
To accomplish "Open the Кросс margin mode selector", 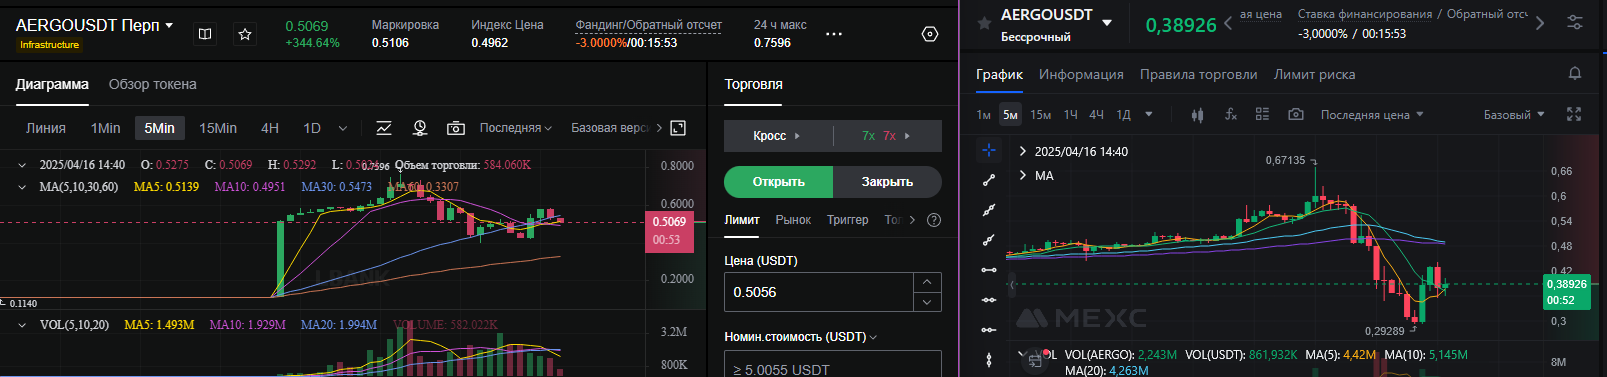I will [x=778, y=135].
